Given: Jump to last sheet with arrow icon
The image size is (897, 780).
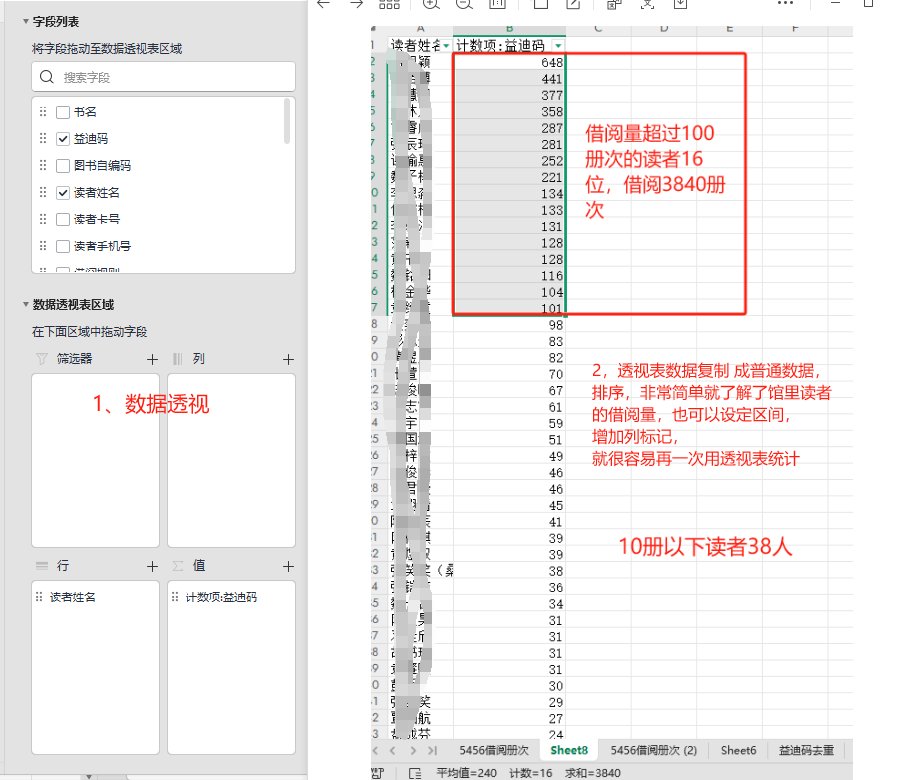Looking at the screenshot, I should [x=432, y=750].
